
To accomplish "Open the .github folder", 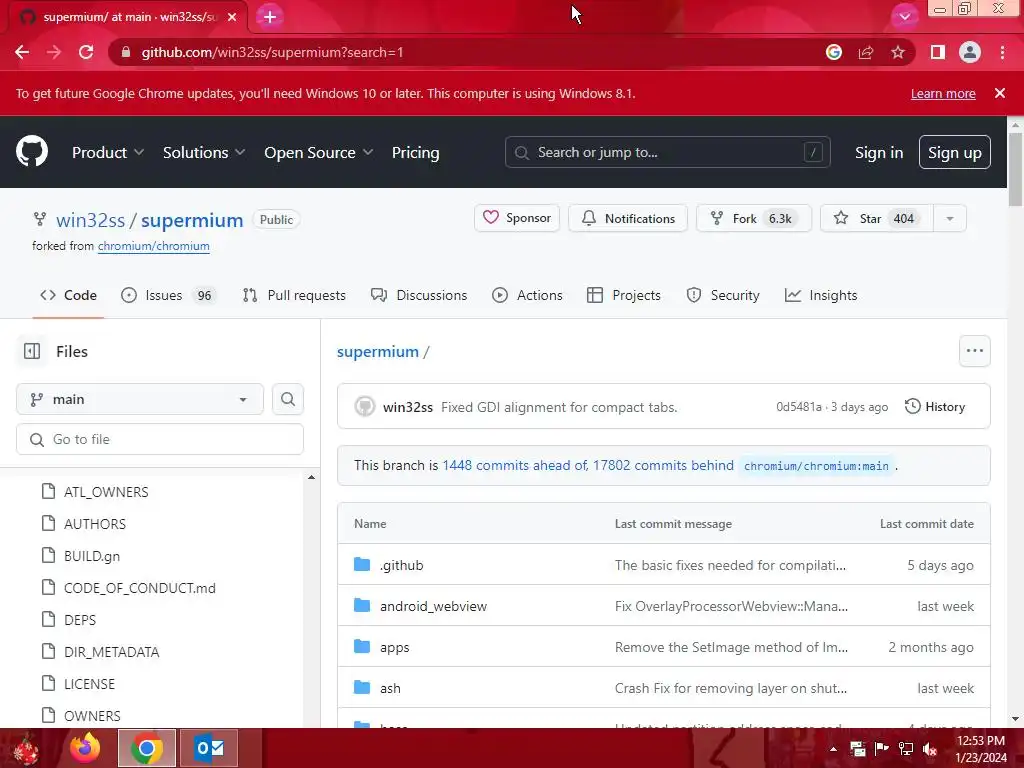I will coord(402,565).
